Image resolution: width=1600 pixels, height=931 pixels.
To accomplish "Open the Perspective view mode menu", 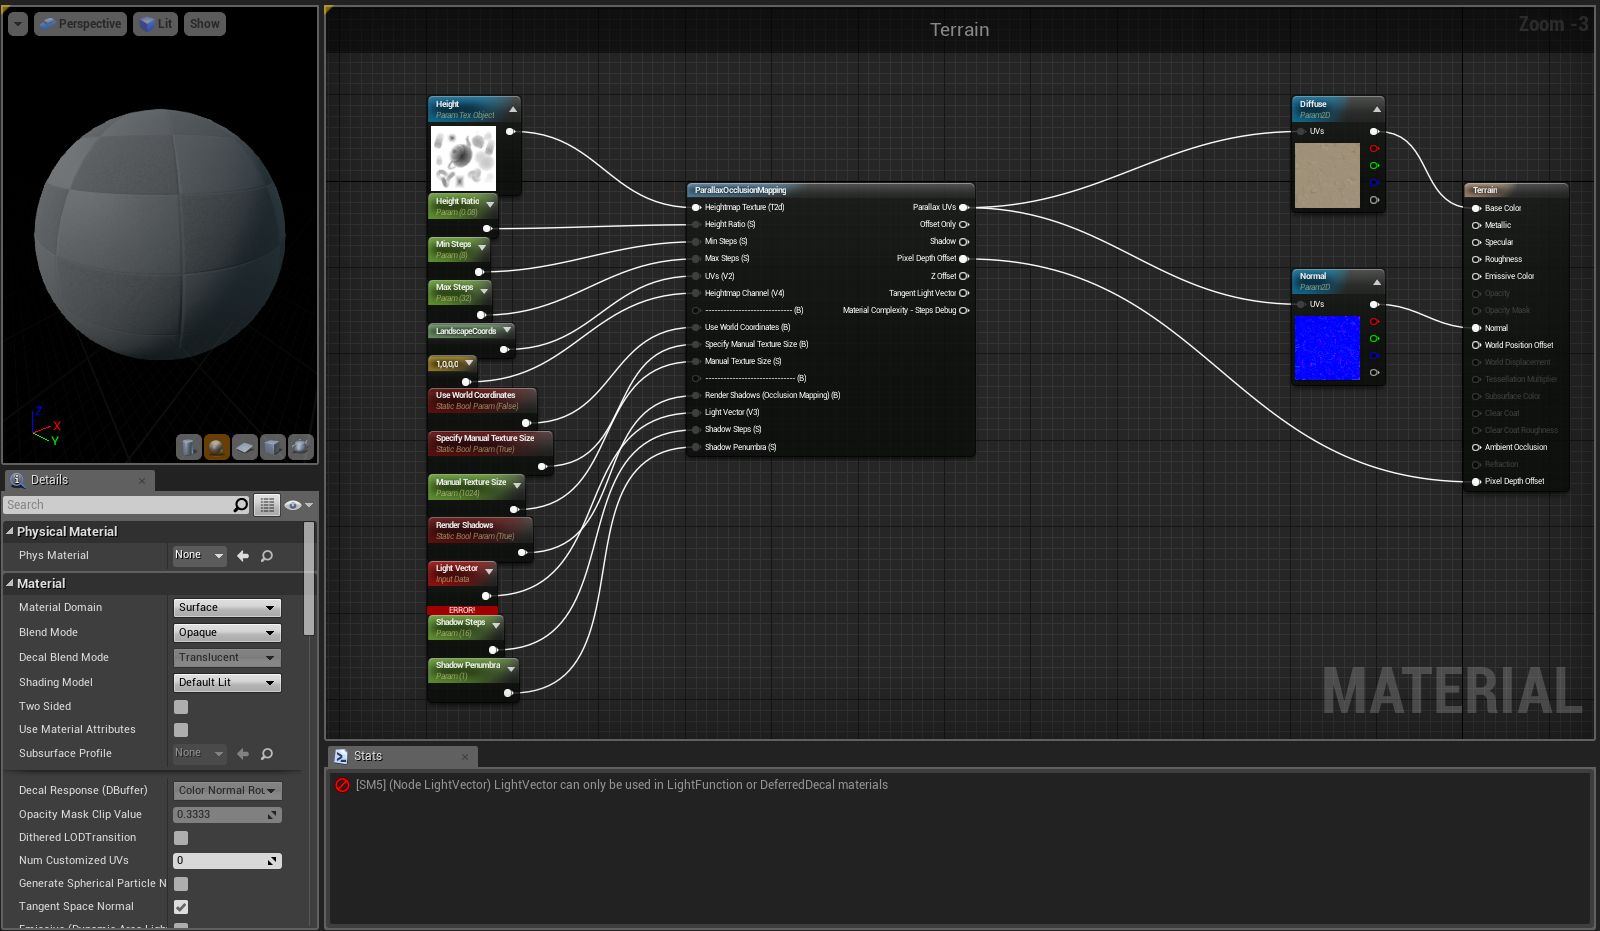I will point(80,24).
